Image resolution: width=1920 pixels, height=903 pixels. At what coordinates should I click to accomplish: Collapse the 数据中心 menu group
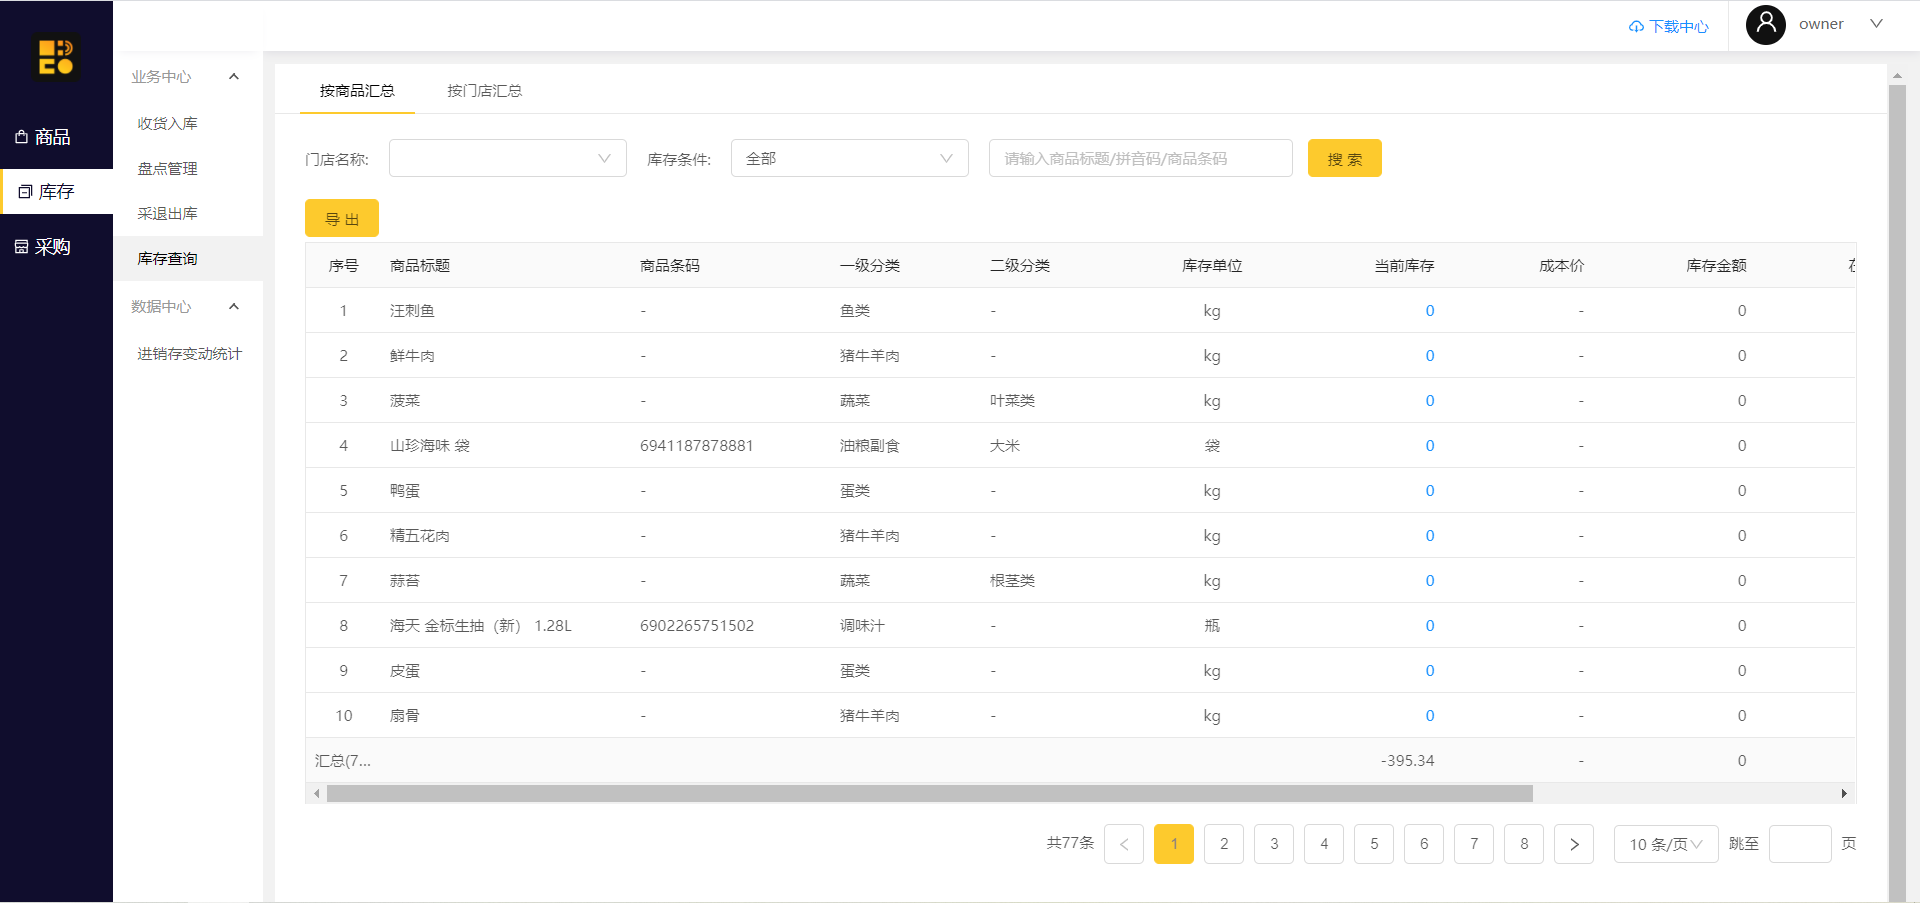[234, 307]
